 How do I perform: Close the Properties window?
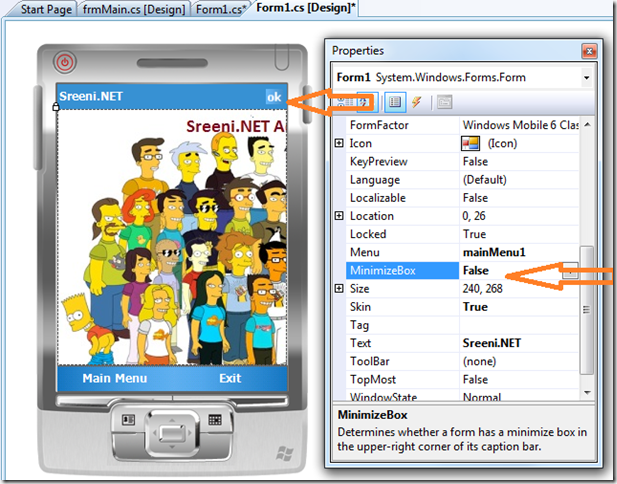(589, 51)
